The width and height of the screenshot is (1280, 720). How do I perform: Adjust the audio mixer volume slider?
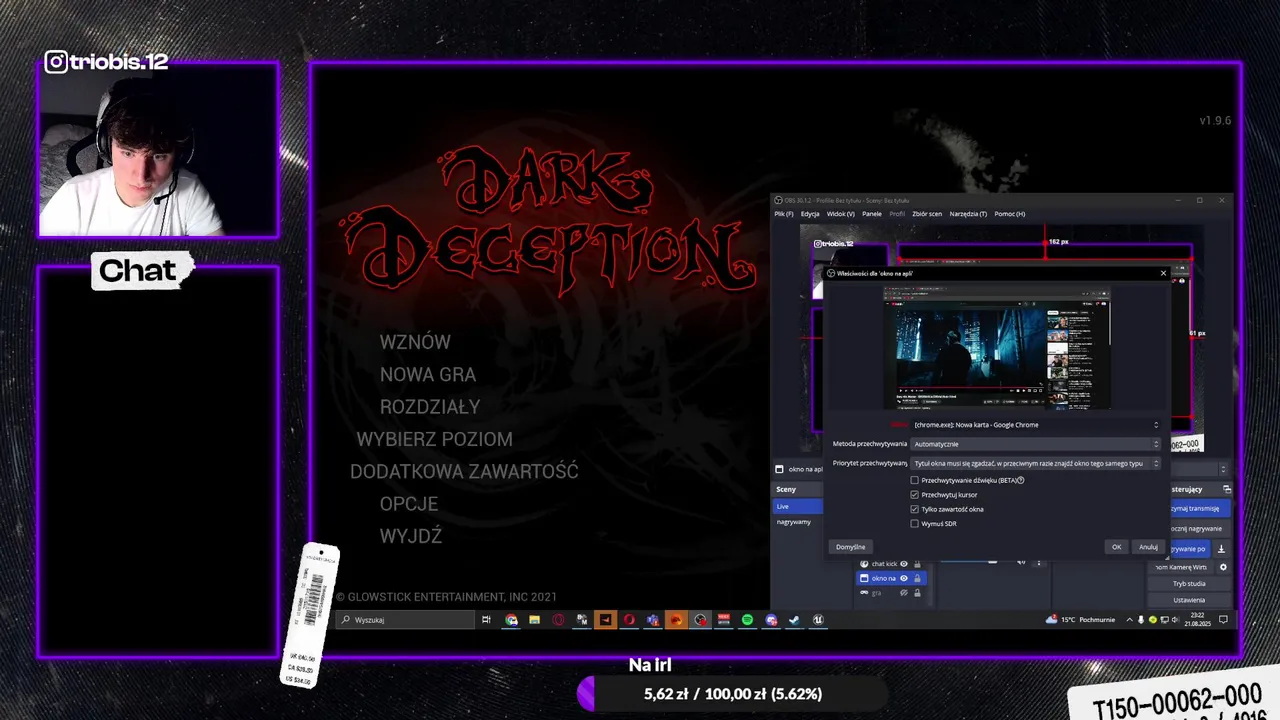coord(992,561)
